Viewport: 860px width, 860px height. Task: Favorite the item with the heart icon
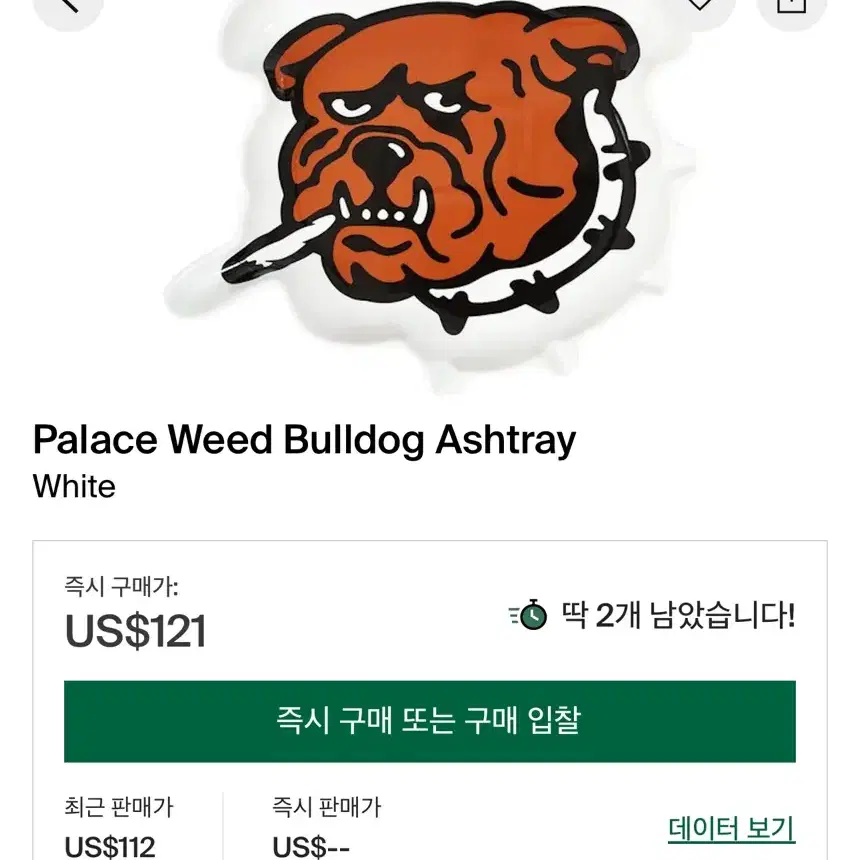point(700,8)
